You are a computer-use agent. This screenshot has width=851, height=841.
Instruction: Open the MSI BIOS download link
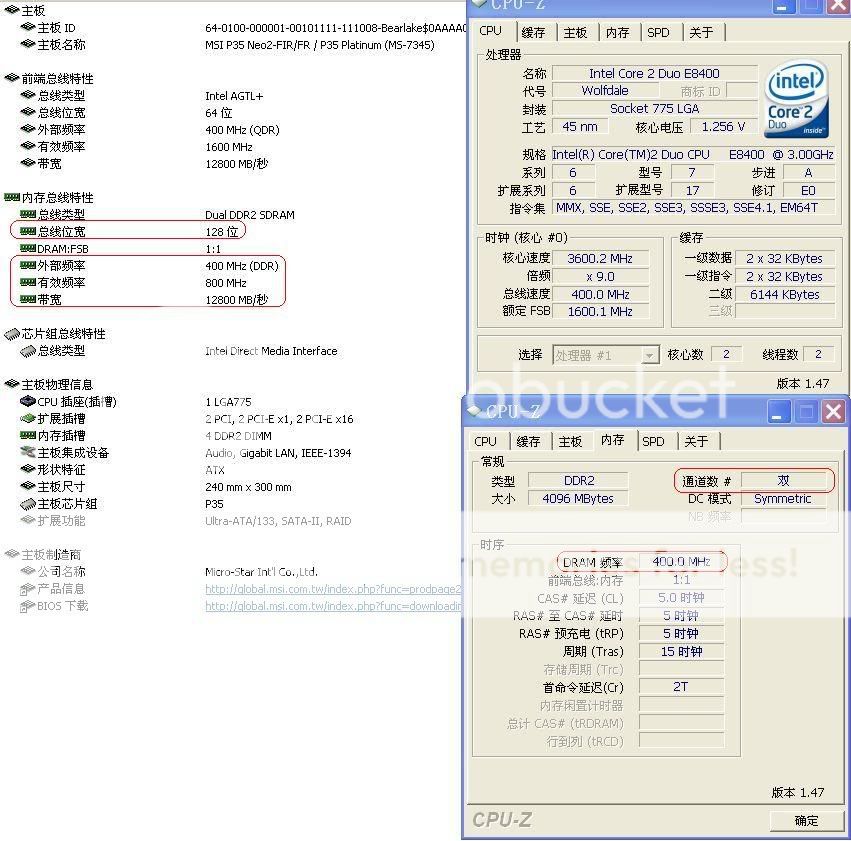[333, 606]
